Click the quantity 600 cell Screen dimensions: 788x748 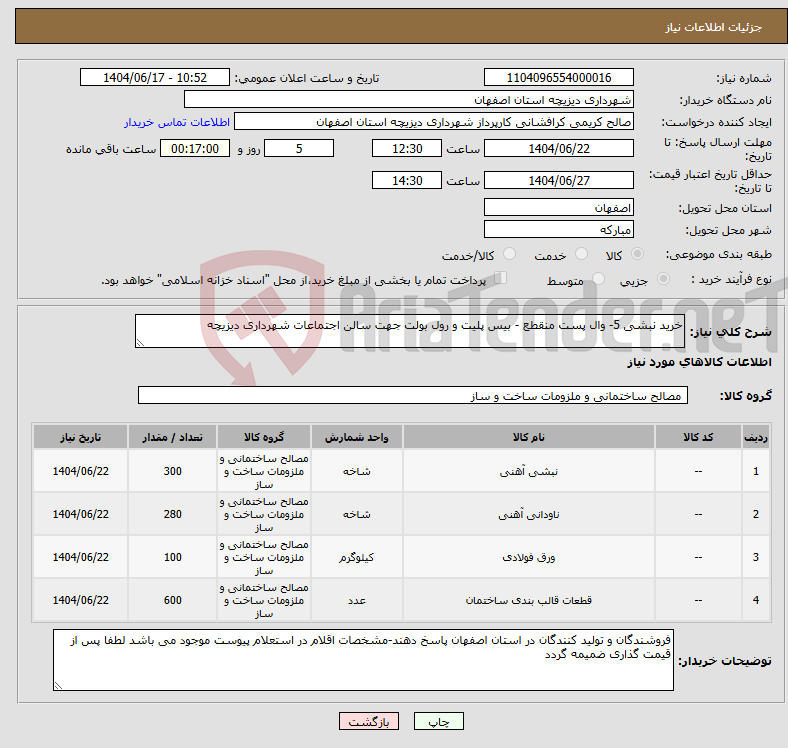tap(172, 600)
